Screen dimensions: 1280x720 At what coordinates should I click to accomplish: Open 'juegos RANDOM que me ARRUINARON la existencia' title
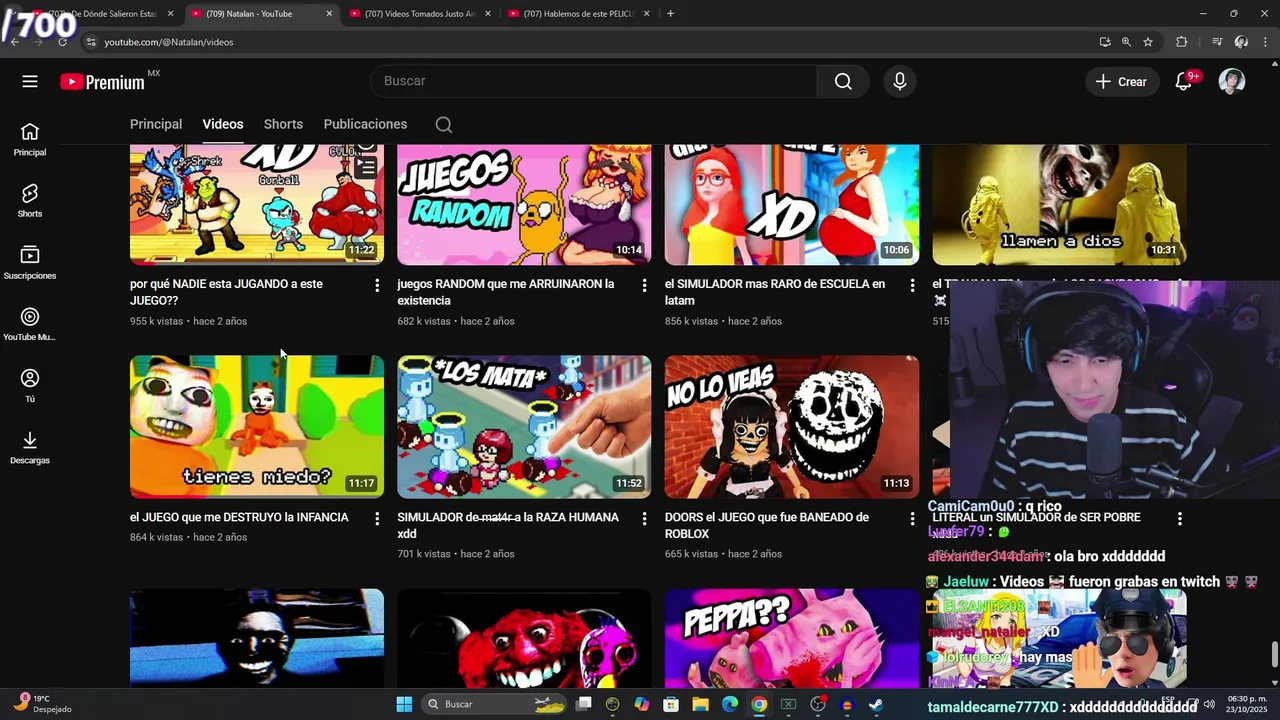506,292
